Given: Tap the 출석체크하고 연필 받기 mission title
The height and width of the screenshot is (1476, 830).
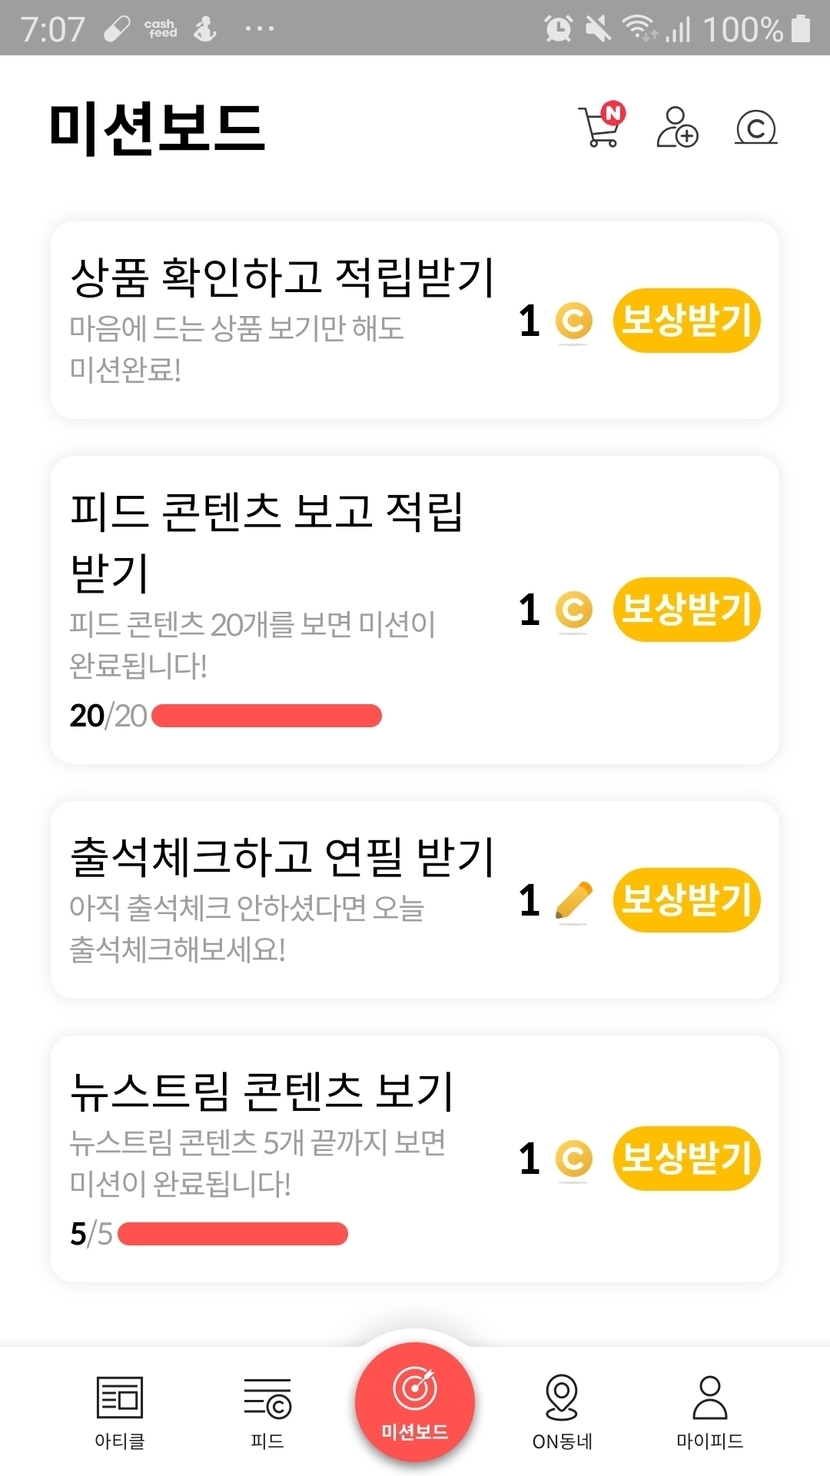Looking at the screenshot, I should coord(282,858).
